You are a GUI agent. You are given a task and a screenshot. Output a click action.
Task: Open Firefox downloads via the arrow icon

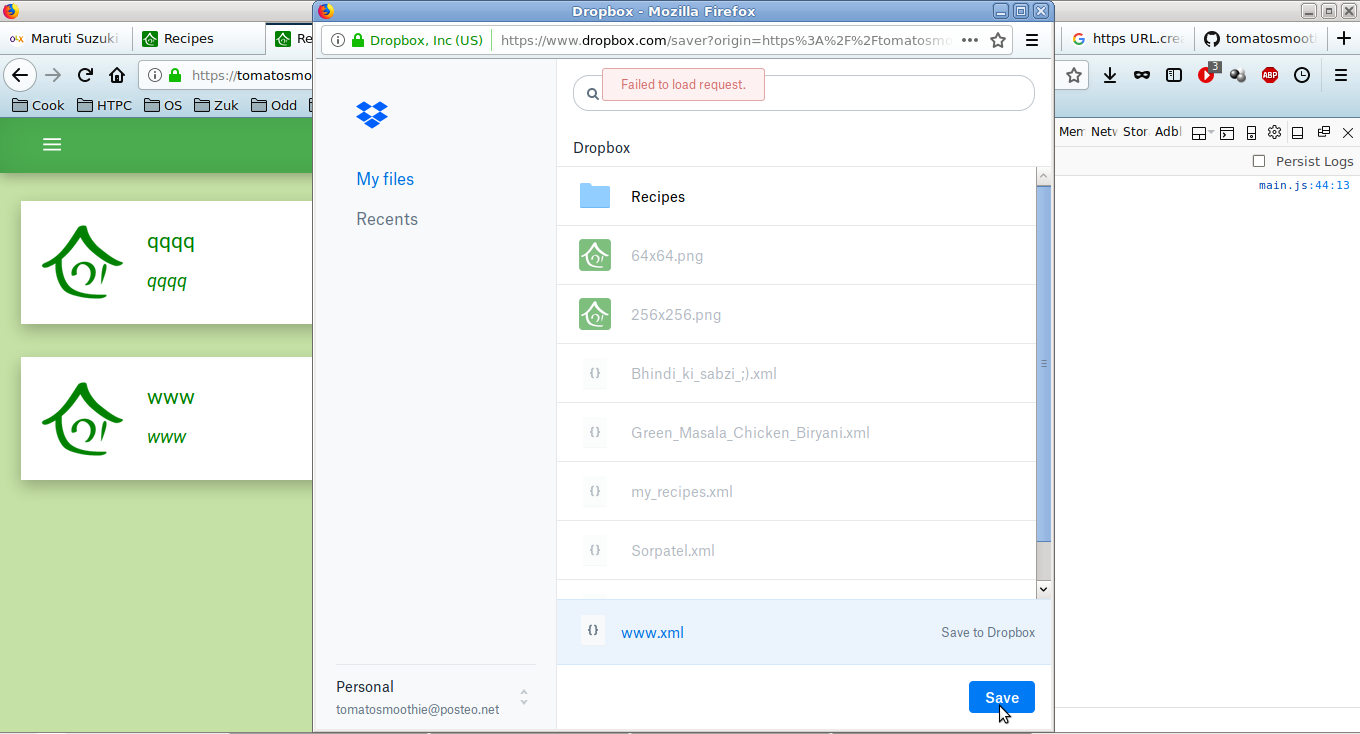pos(1109,75)
